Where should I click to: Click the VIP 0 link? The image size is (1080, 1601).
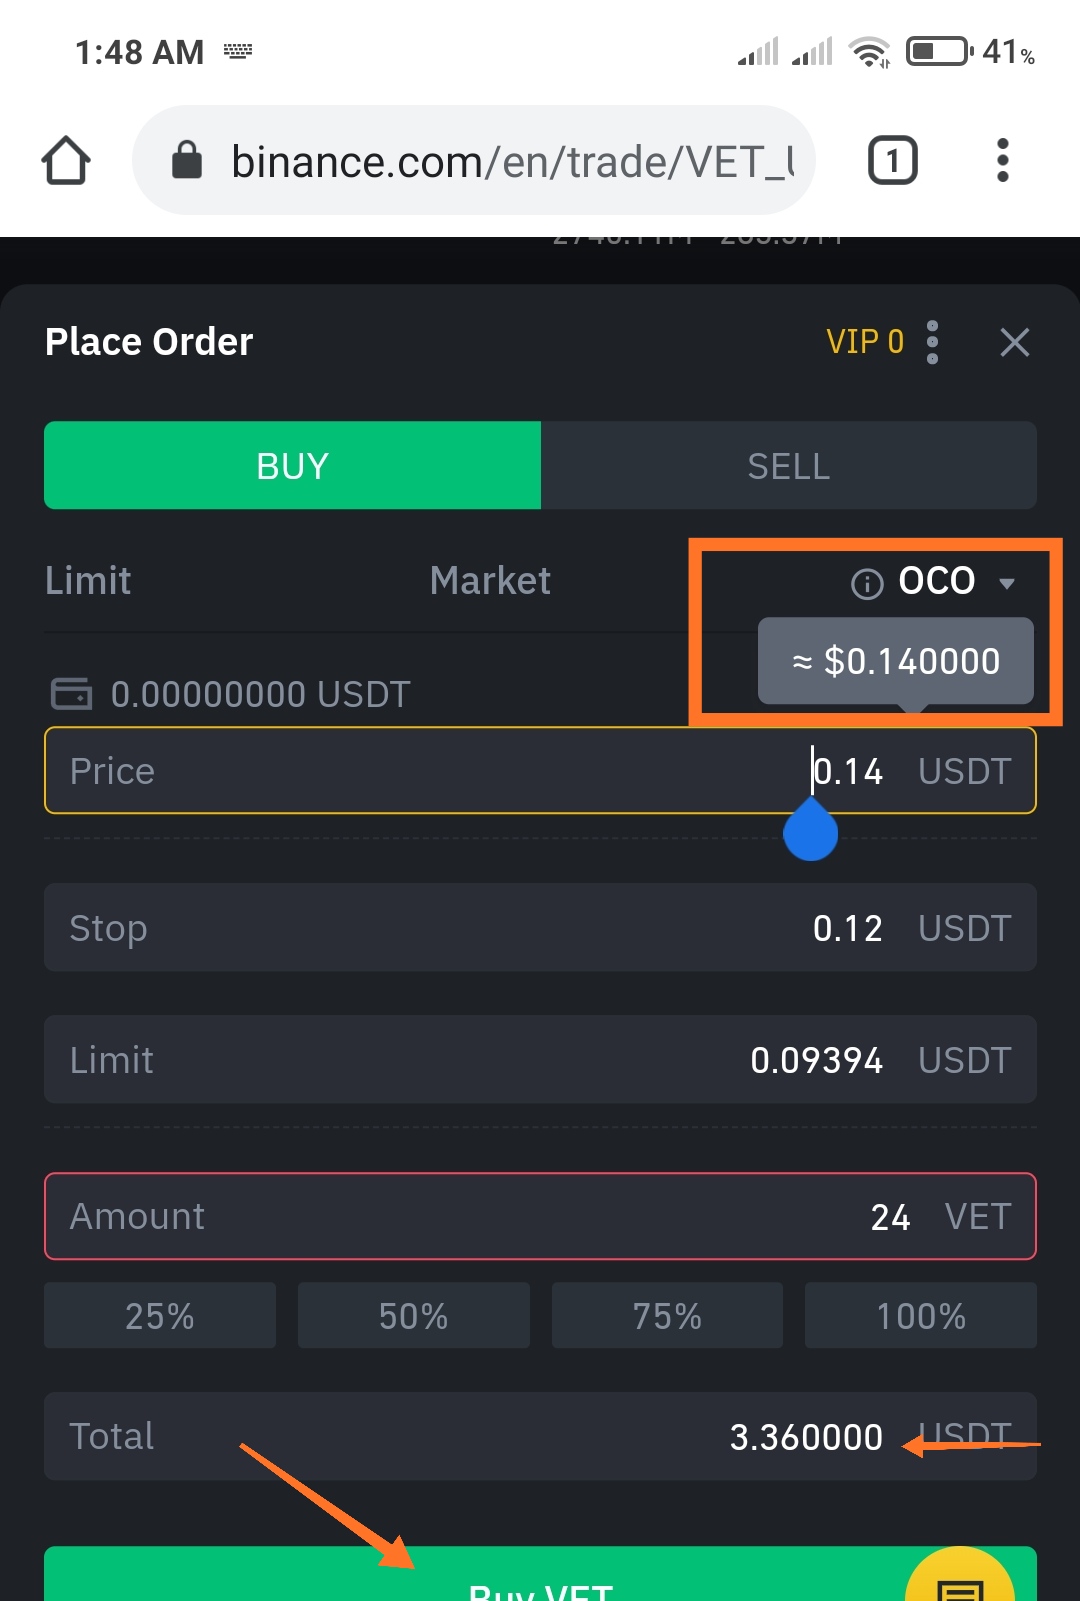[865, 342]
